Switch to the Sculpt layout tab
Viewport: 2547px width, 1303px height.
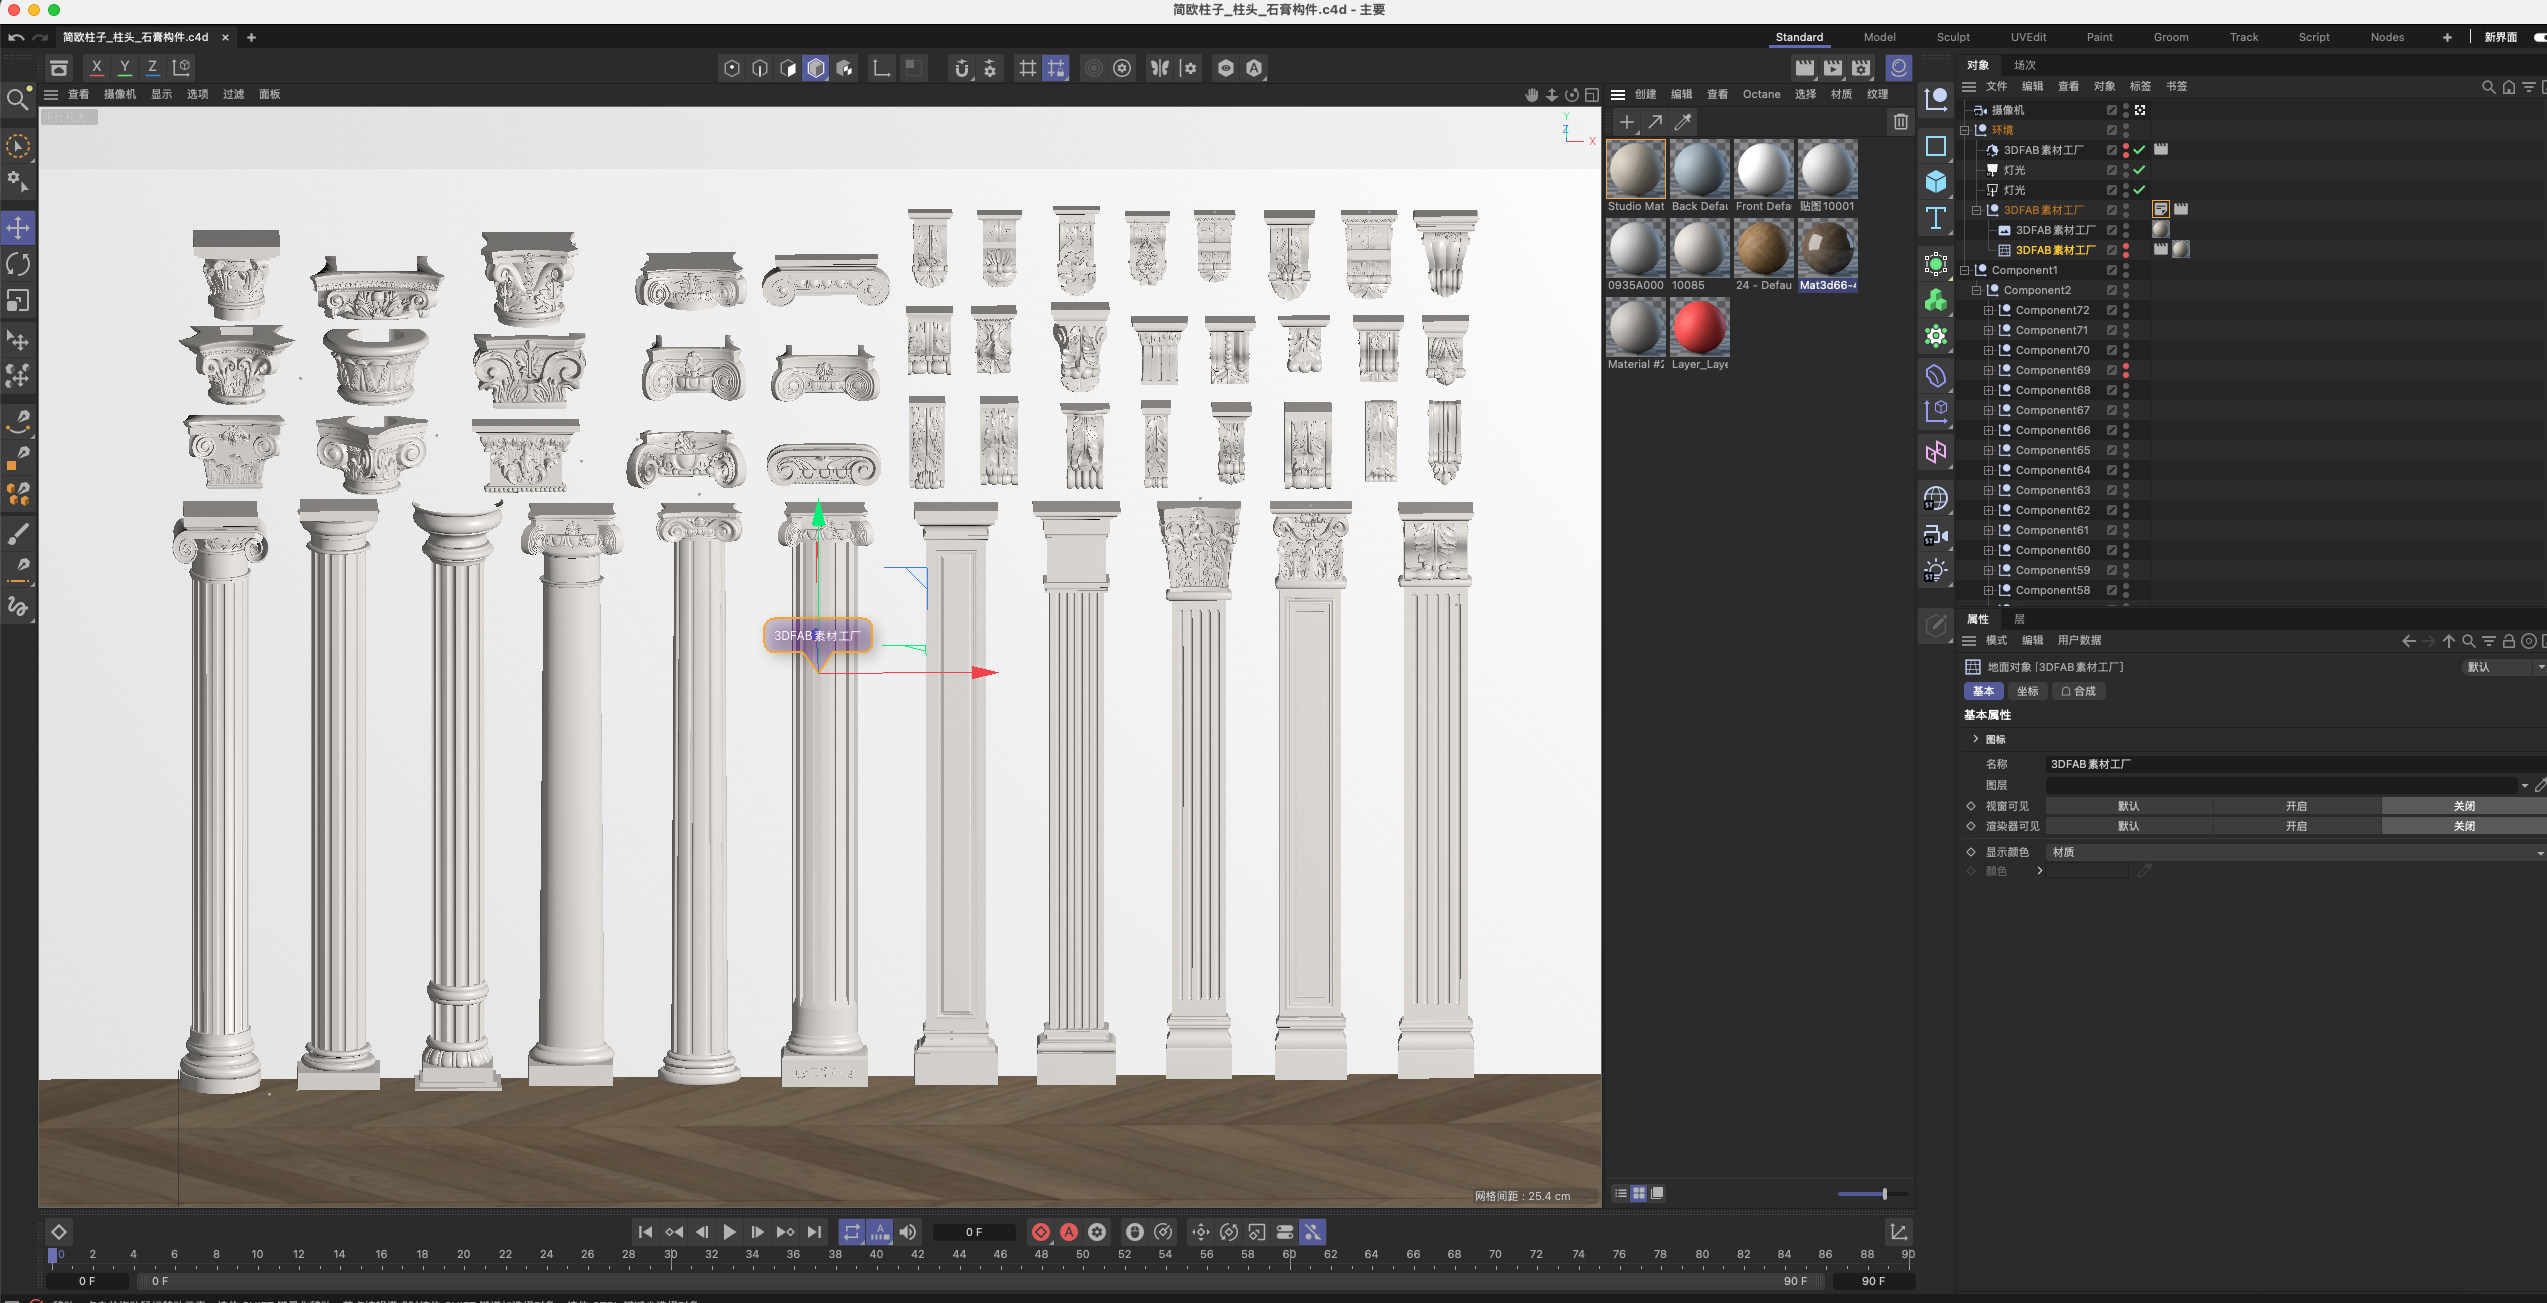(x=1952, y=37)
